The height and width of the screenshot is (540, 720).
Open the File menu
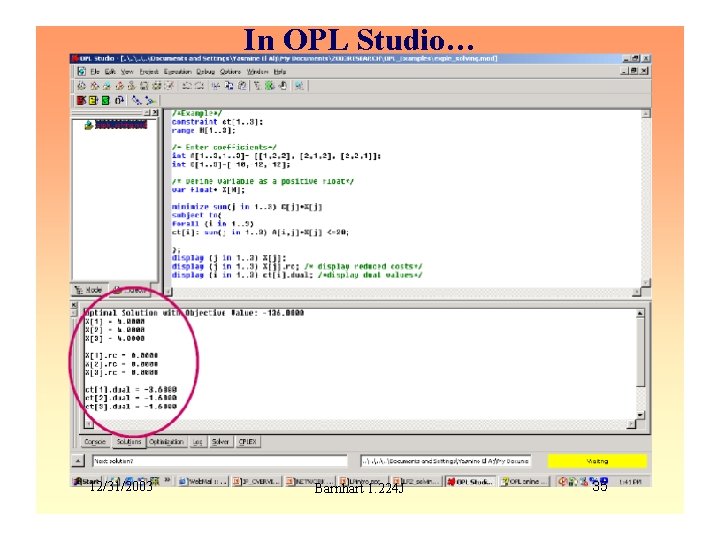(95, 72)
